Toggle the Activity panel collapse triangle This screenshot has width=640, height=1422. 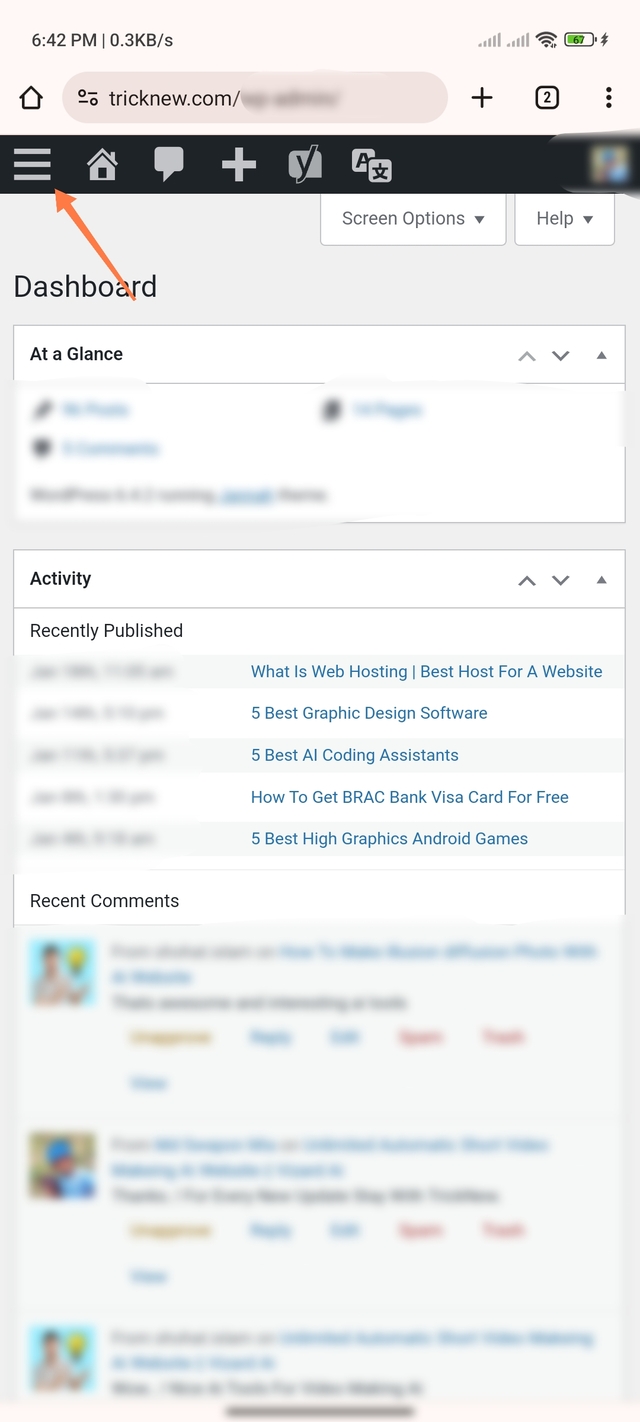coord(601,580)
